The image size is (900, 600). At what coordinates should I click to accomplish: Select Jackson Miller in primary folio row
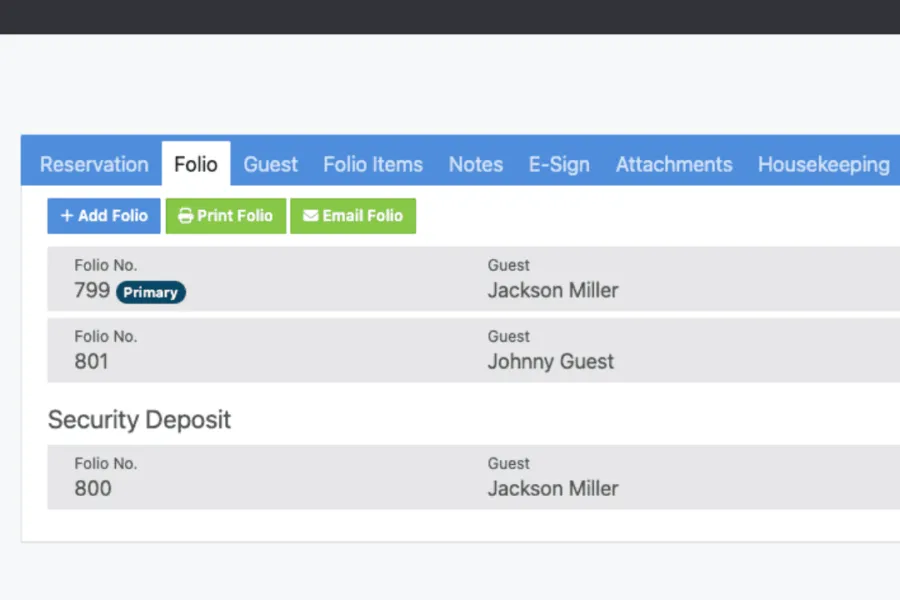coord(552,291)
